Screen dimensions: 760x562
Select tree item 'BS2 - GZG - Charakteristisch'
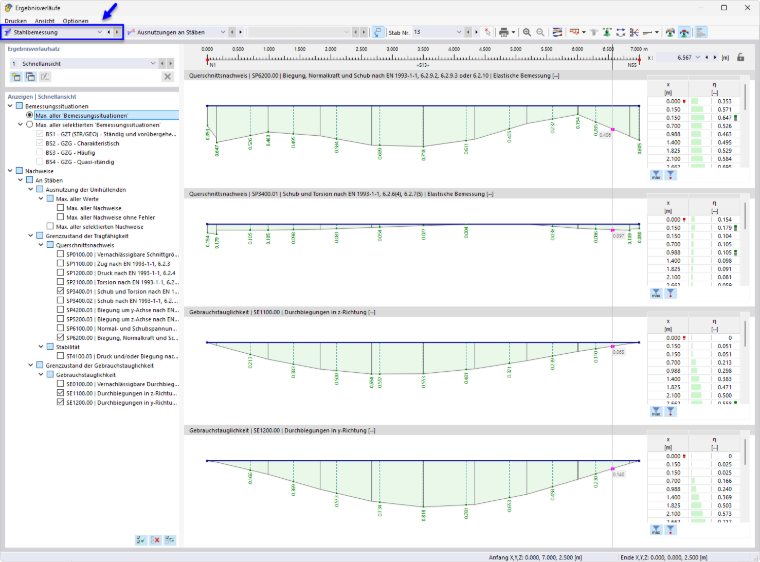coord(82,143)
